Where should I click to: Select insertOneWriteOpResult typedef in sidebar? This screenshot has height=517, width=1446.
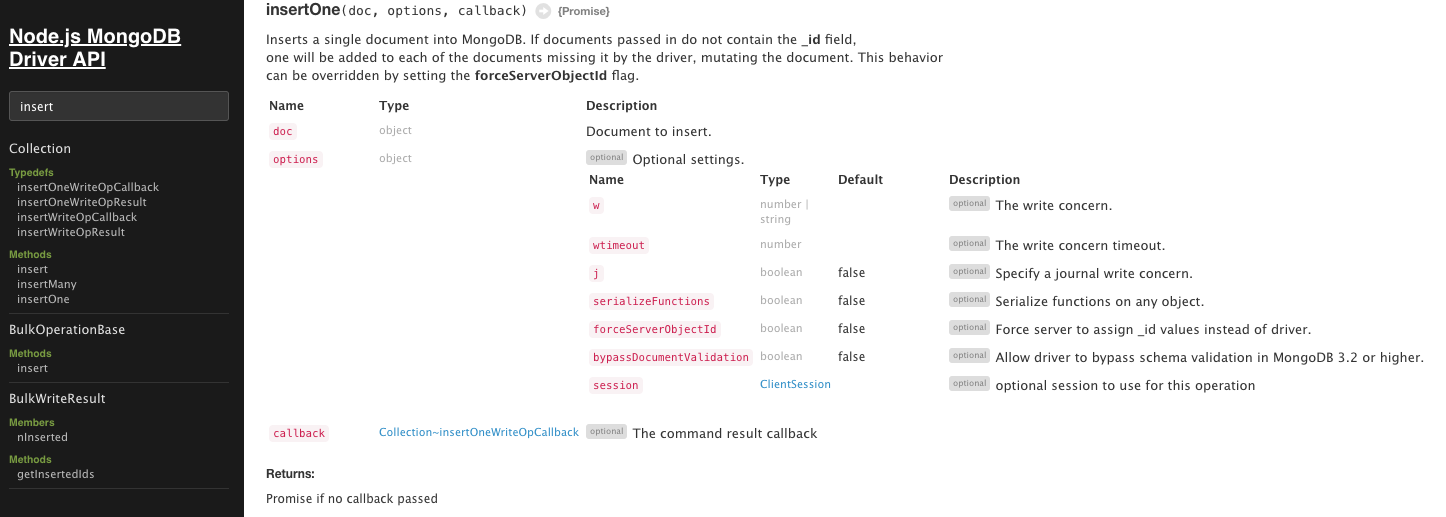82,202
